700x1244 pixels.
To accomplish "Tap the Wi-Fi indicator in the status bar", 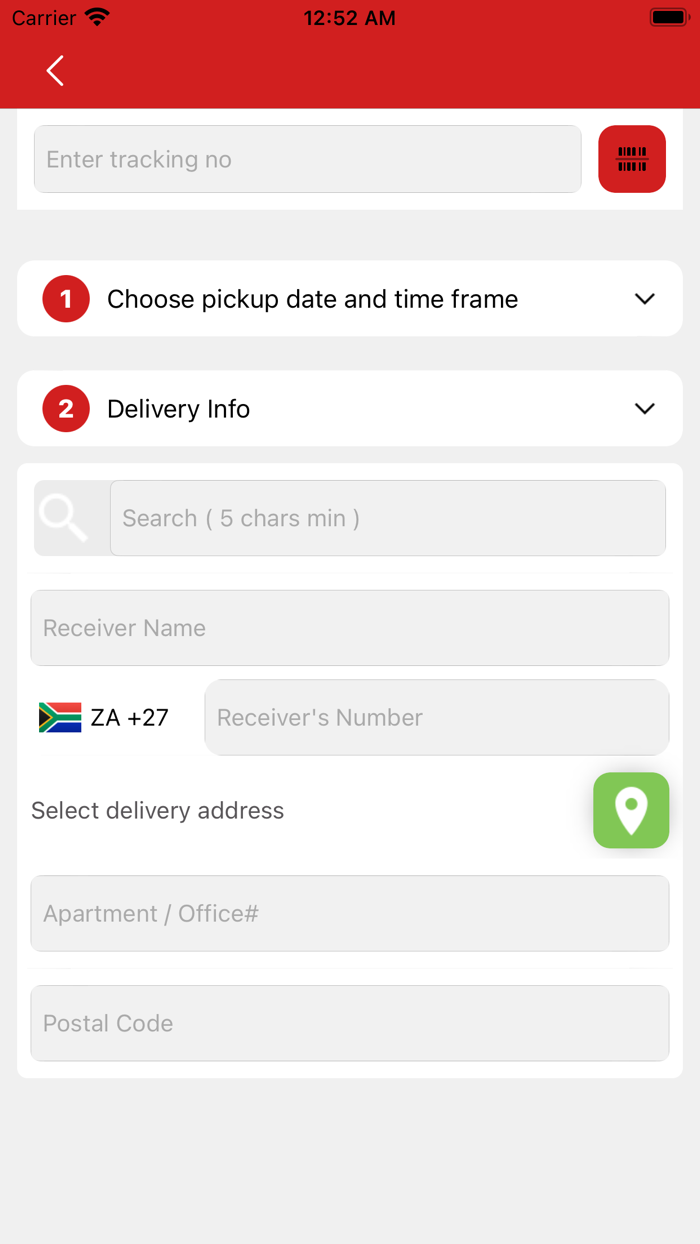I will pos(95,16).
